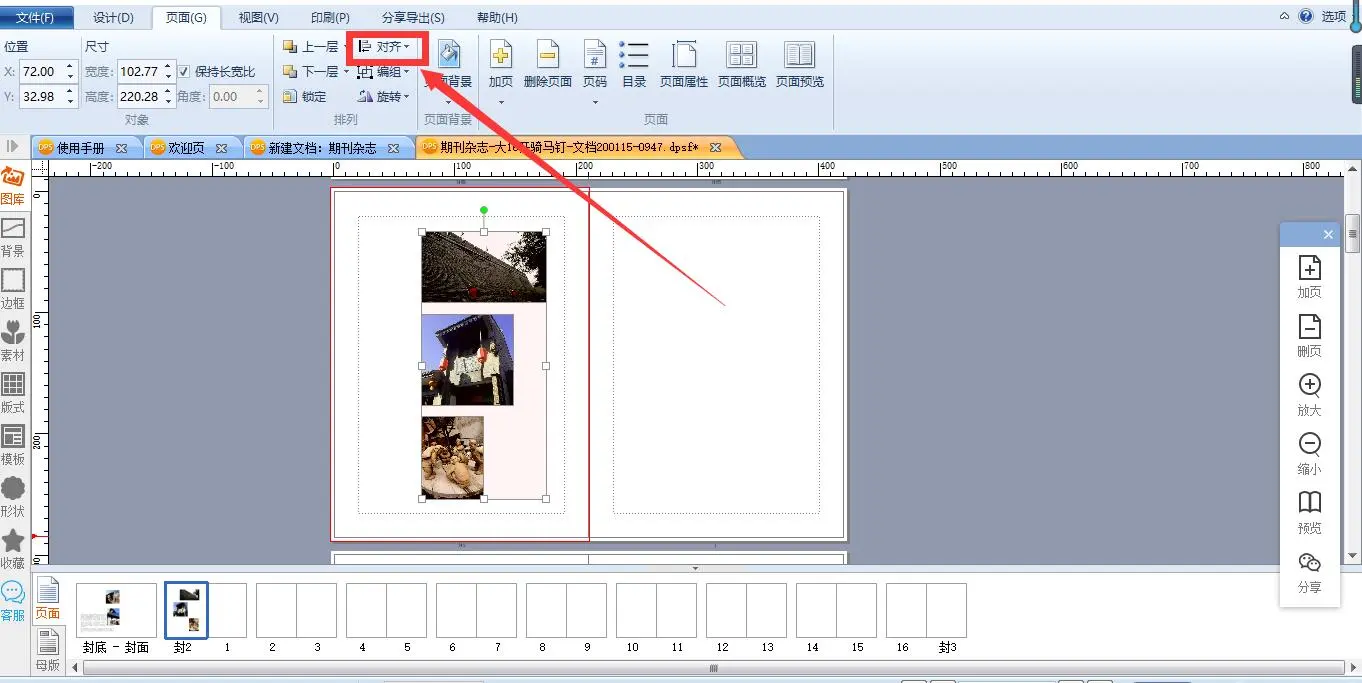
Task: Open the 模板 template panel
Action: 13,447
